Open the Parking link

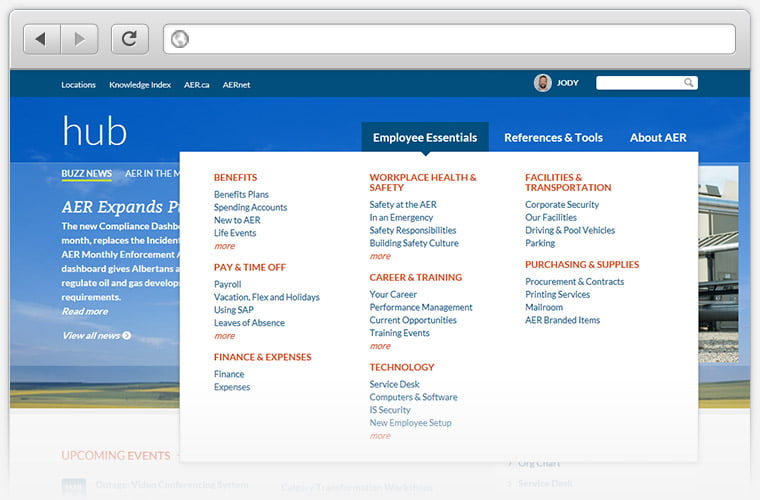(540, 243)
